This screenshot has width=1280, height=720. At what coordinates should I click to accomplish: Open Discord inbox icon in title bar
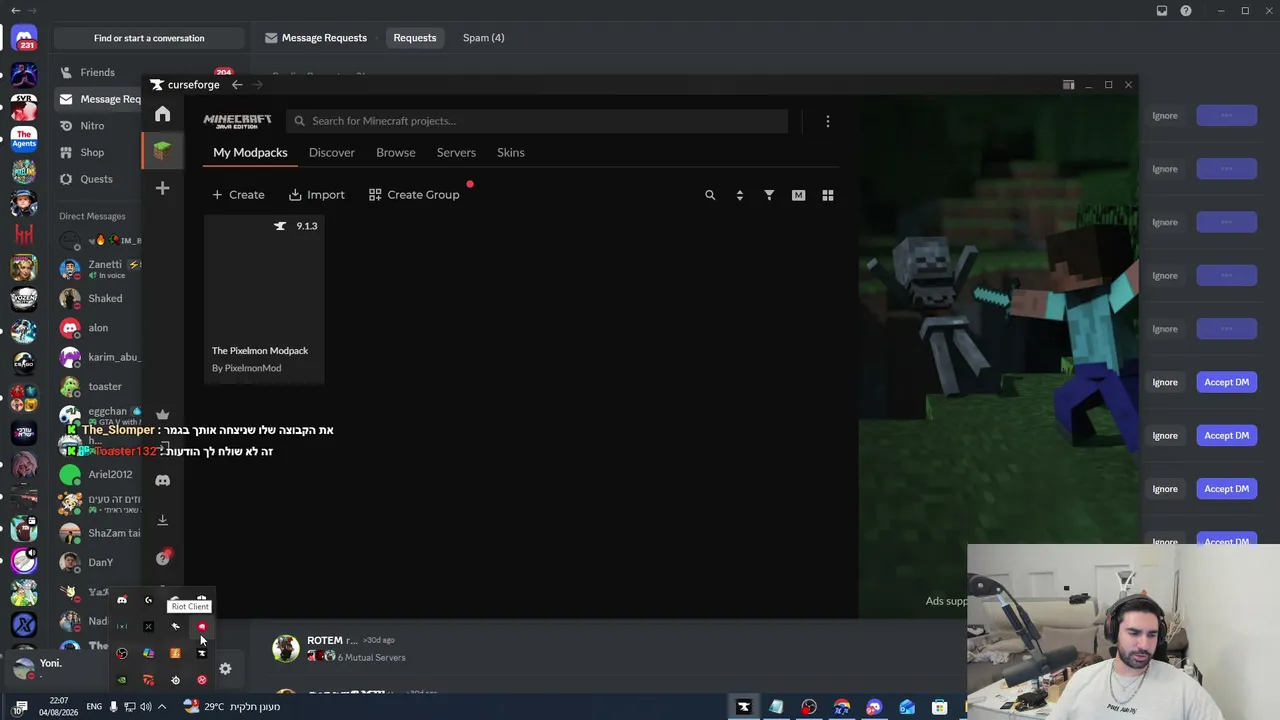point(1161,11)
